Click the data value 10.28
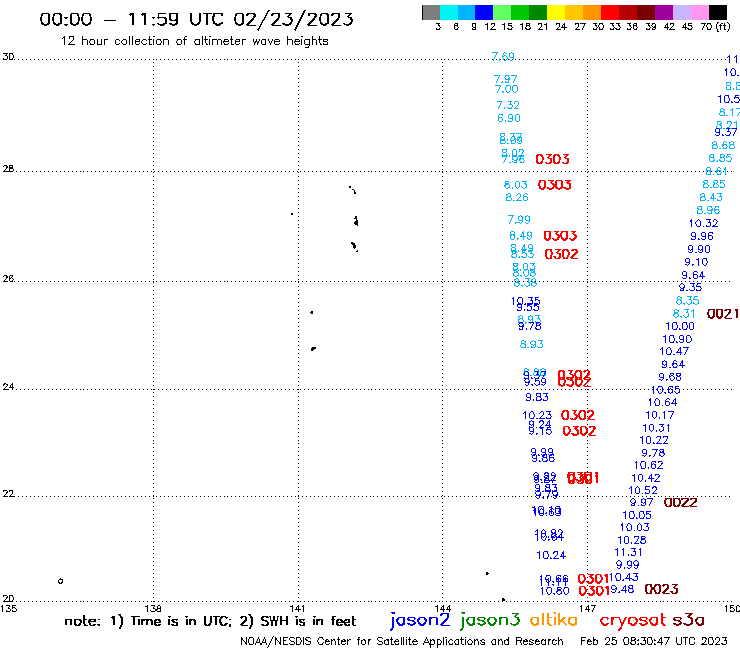This screenshot has height=650, width=740. pos(632,540)
